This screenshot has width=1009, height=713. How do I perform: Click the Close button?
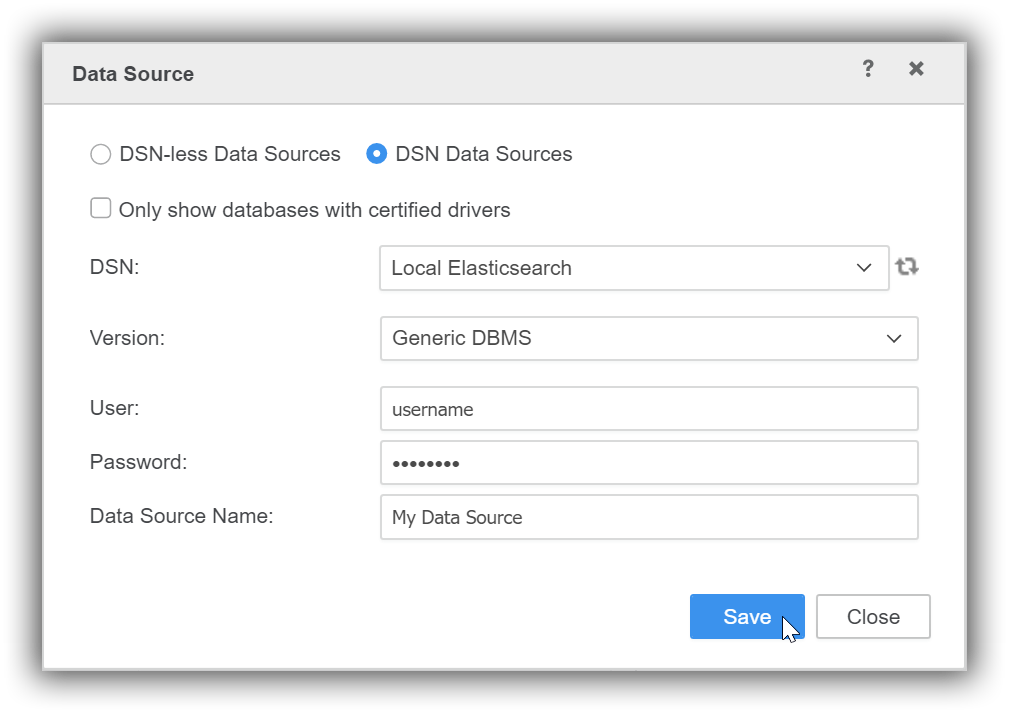872,616
